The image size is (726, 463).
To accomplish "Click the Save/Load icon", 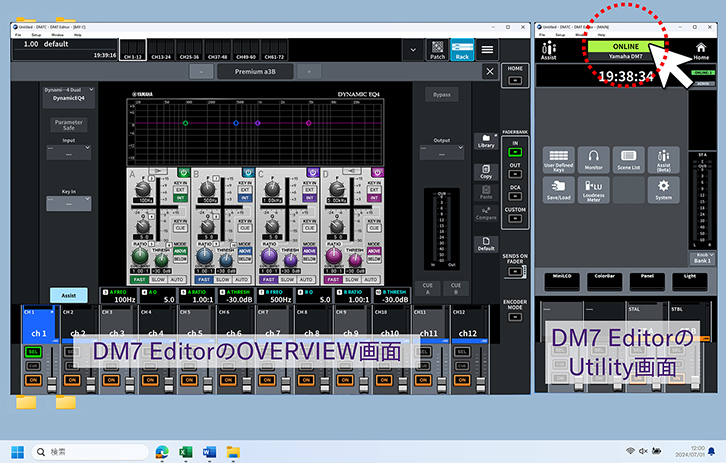I will [558, 190].
